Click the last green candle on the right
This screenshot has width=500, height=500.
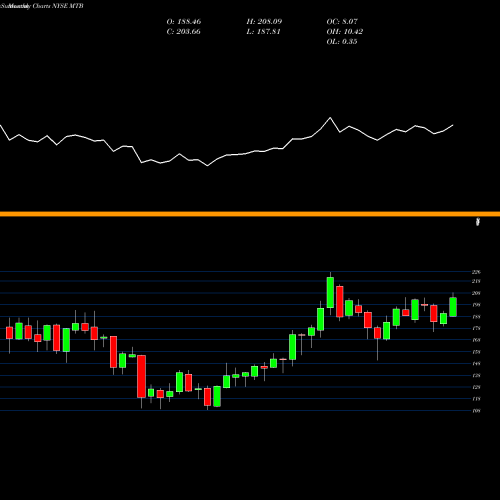(453, 307)
